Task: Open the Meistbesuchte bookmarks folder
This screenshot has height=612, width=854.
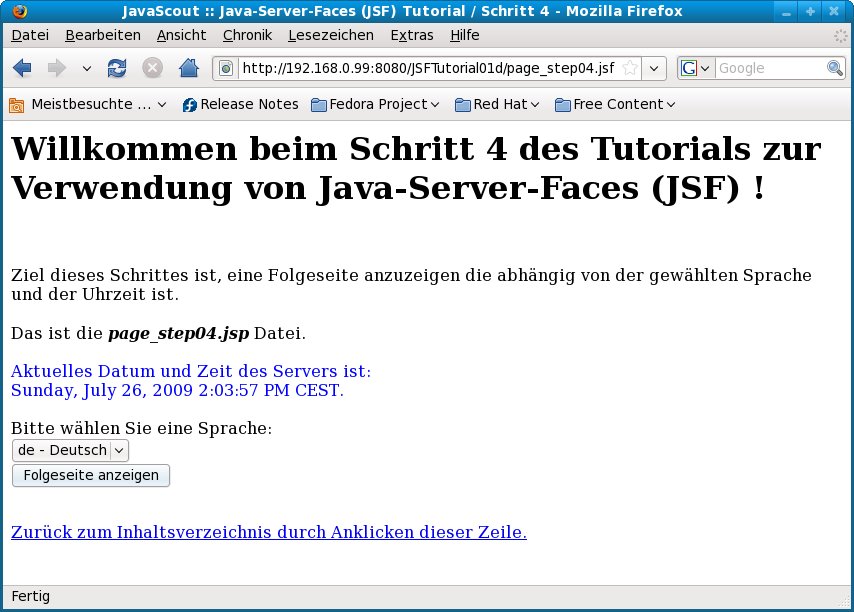Action: tap(88, 104)
